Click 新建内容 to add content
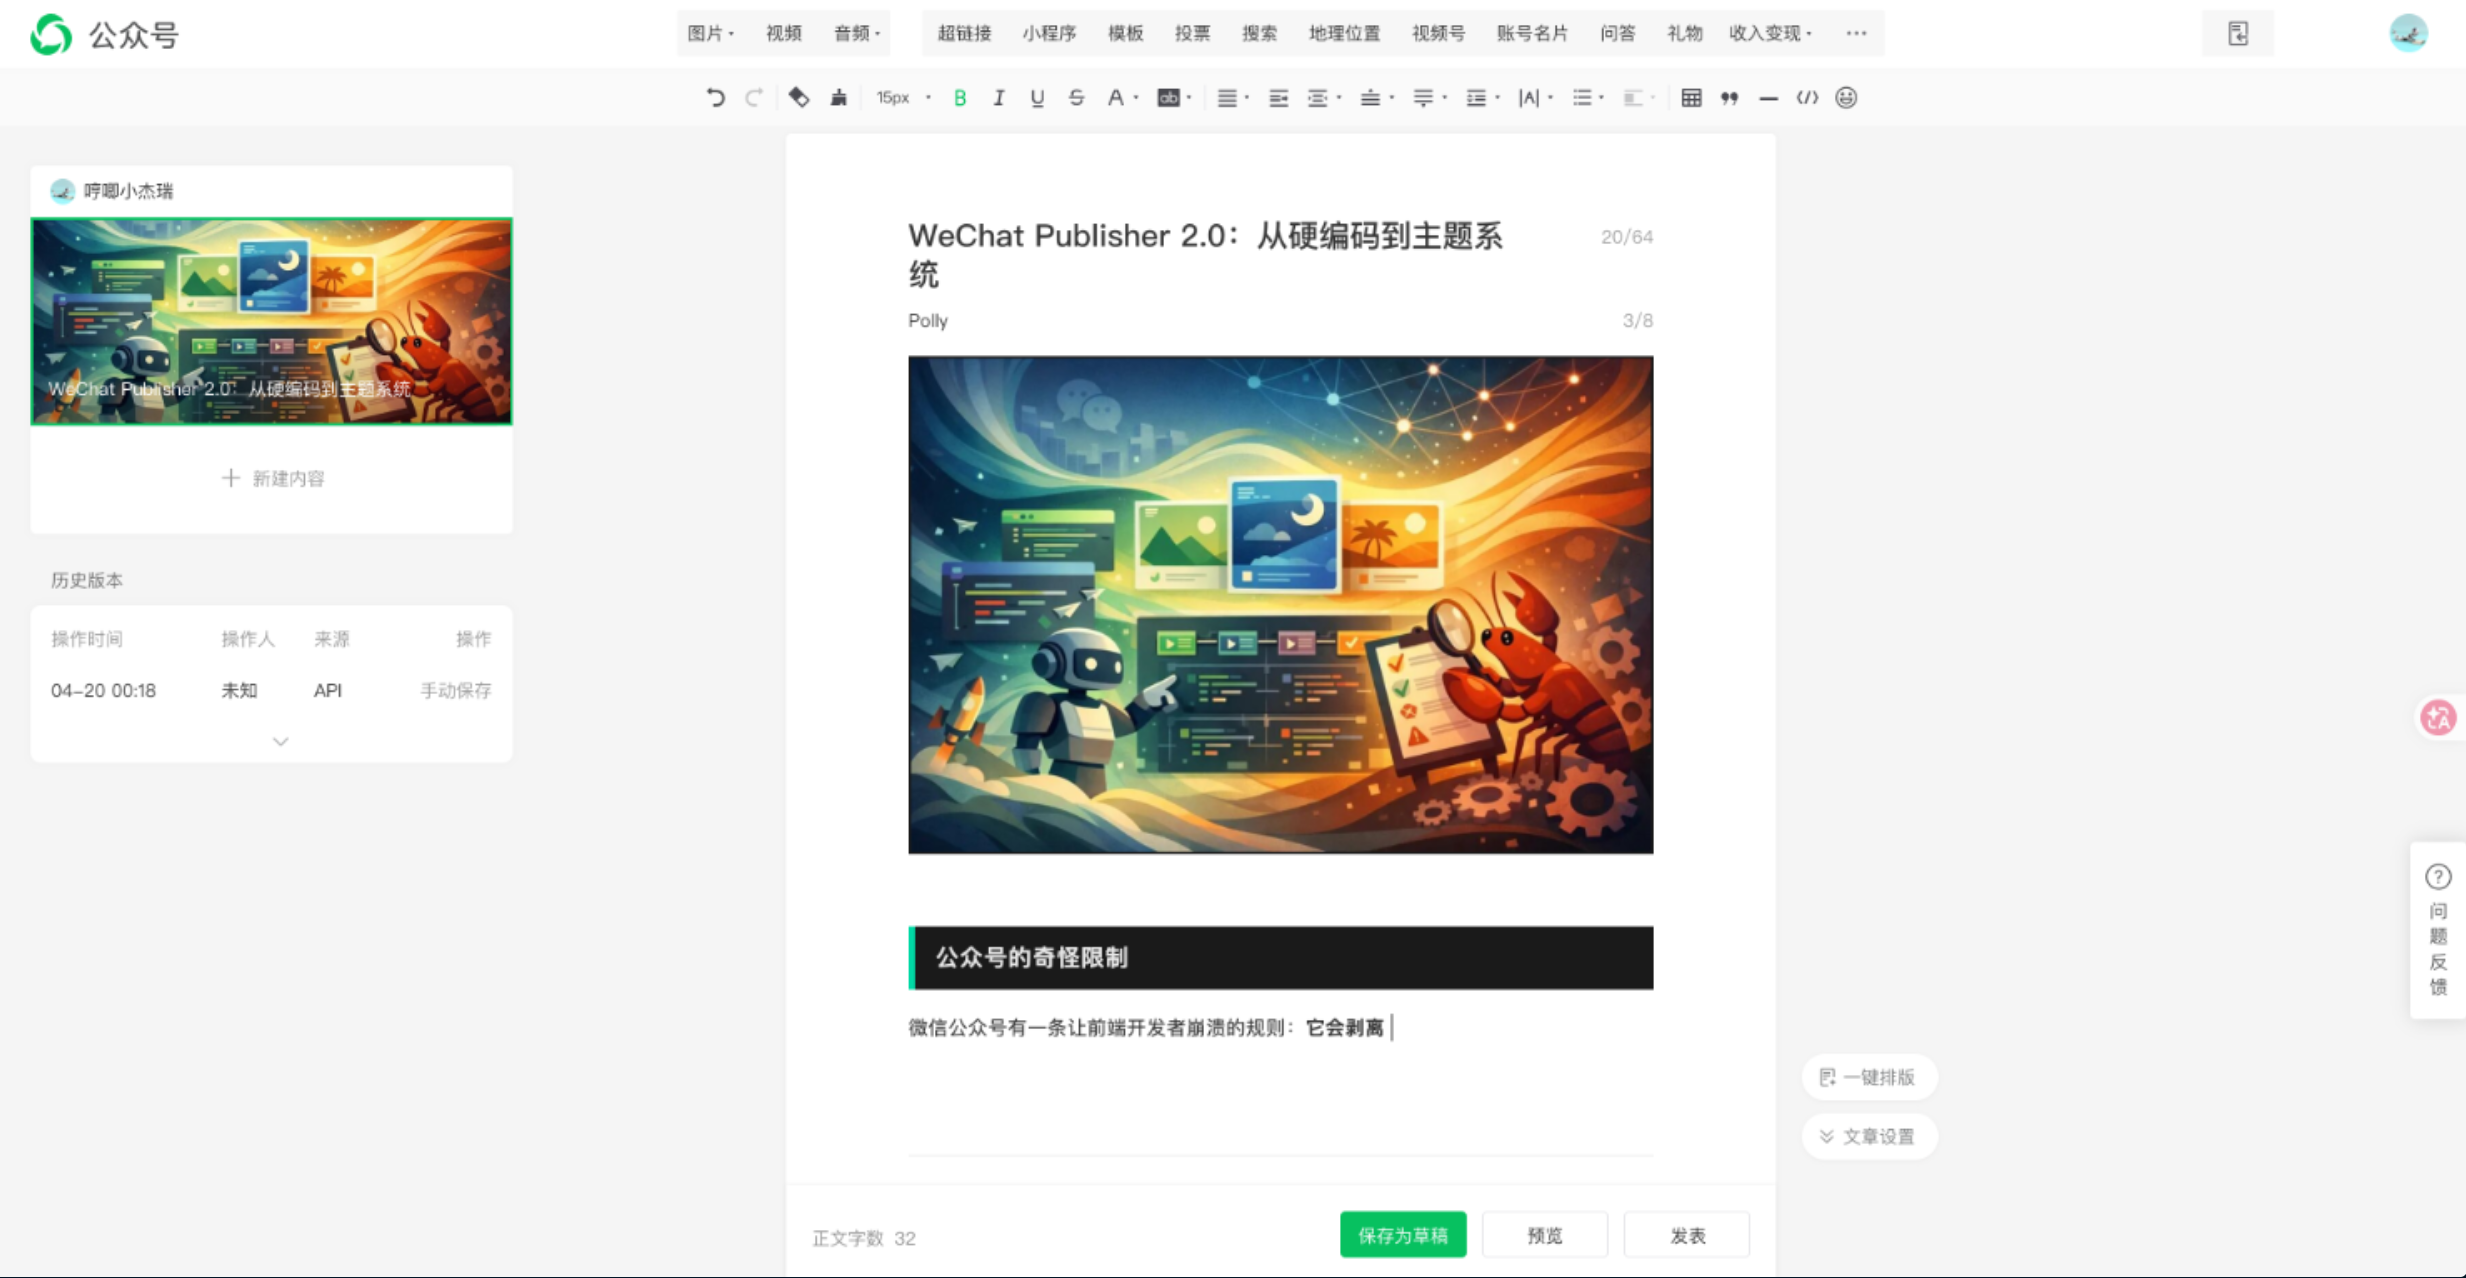 [272, 478]
